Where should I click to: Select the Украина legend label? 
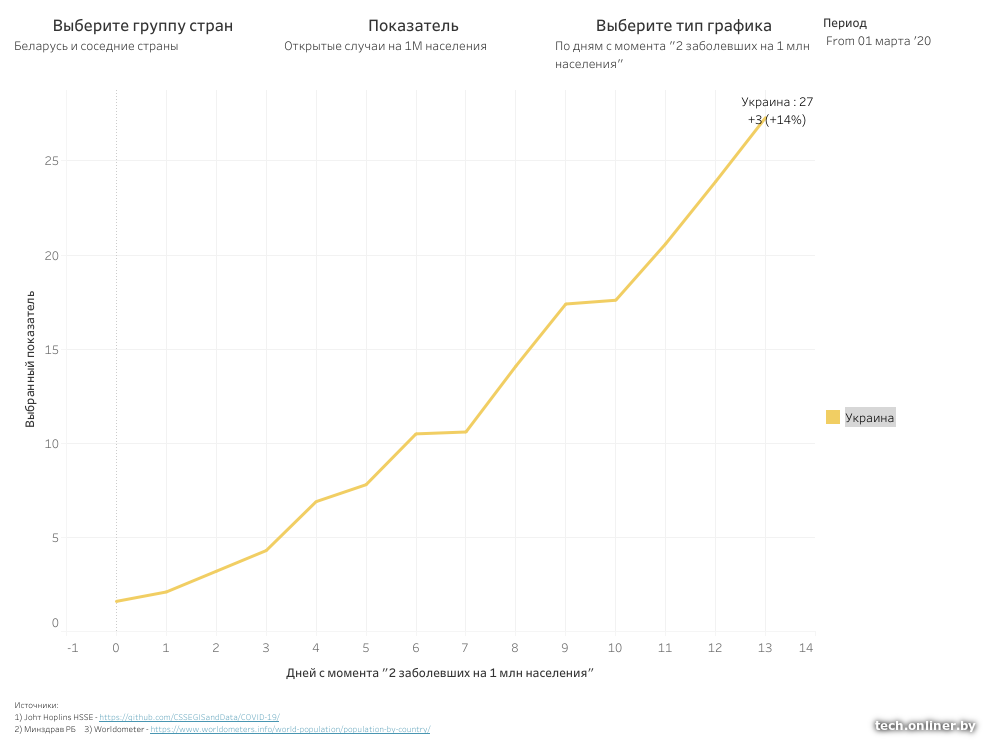(x=869, y=417)
